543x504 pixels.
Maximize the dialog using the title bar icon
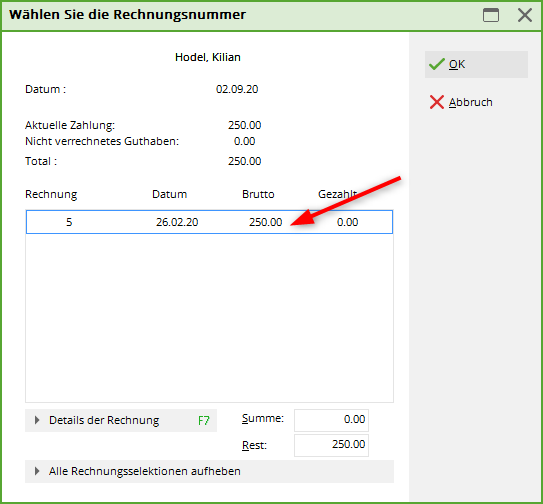[x=491, y=15]
